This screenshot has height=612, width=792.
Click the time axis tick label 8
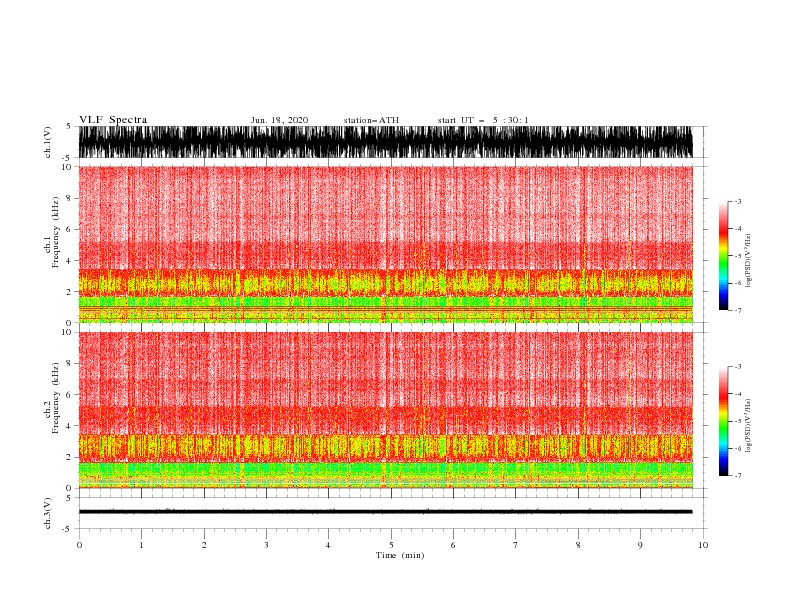pyautogui.click(x=578, y=545)
